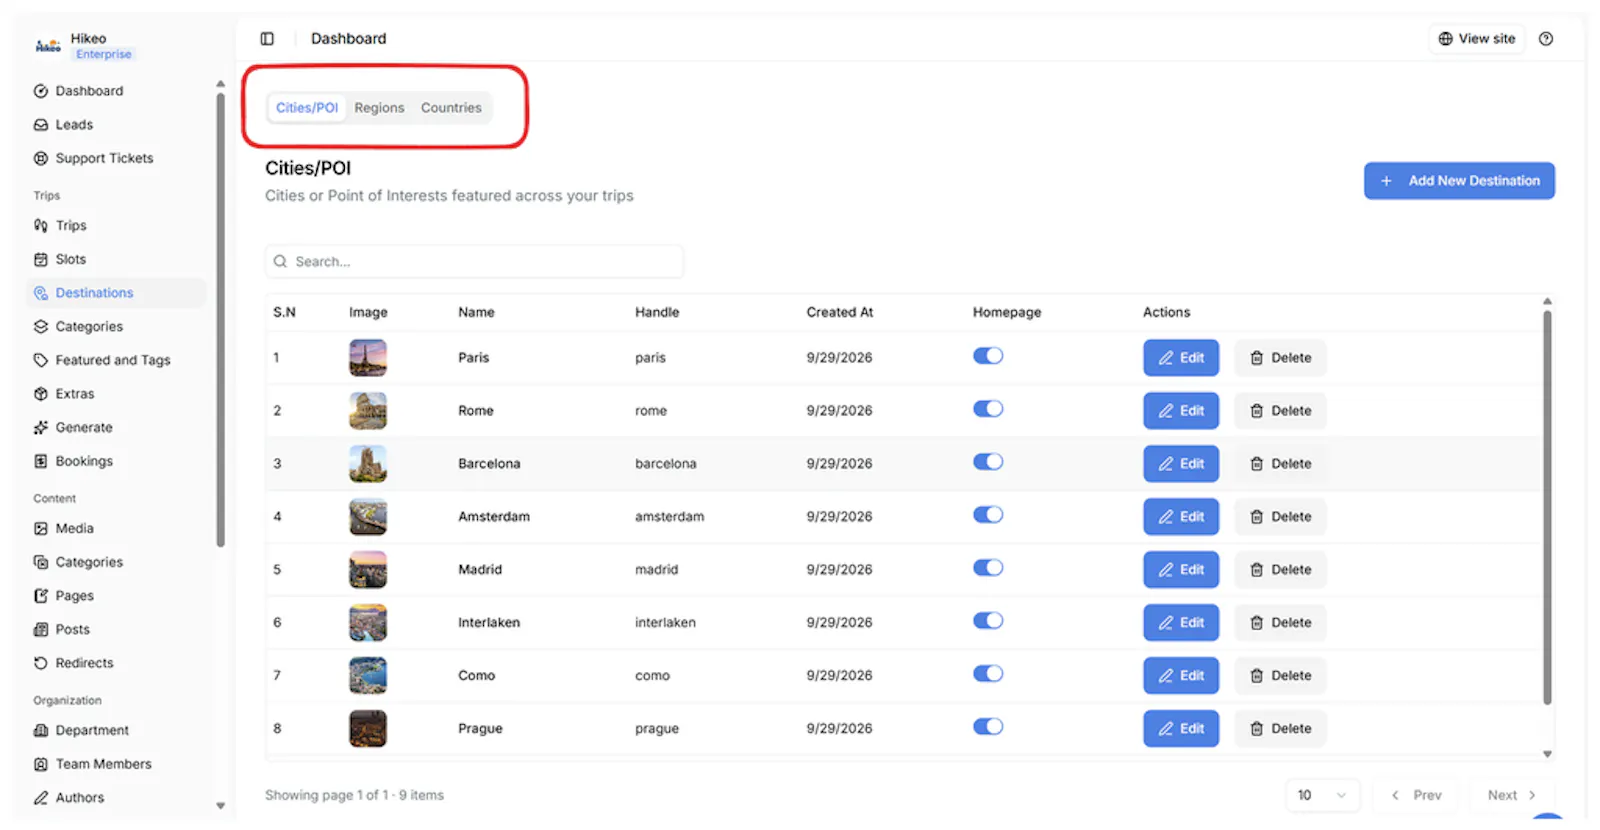This screenshot has width=1600, height=830.
Task: Switch to the Cities/POI tab
Action: pos(307,108)
